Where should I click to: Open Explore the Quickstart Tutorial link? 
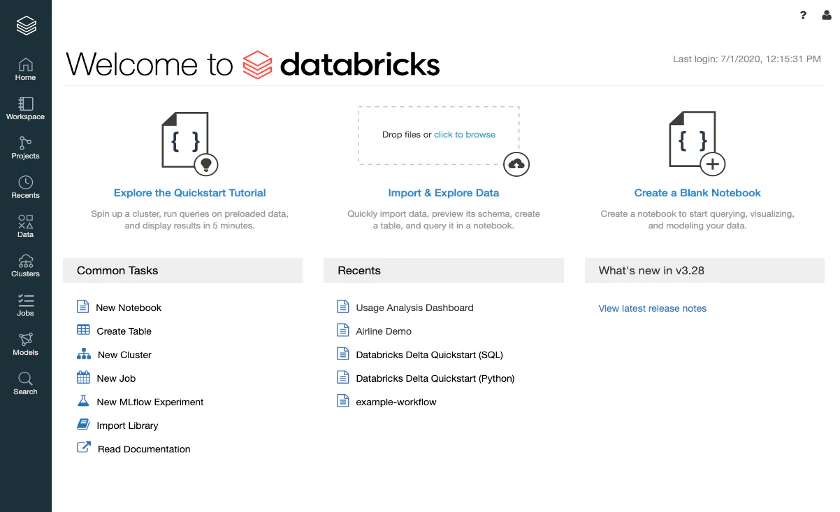(190, 193)
